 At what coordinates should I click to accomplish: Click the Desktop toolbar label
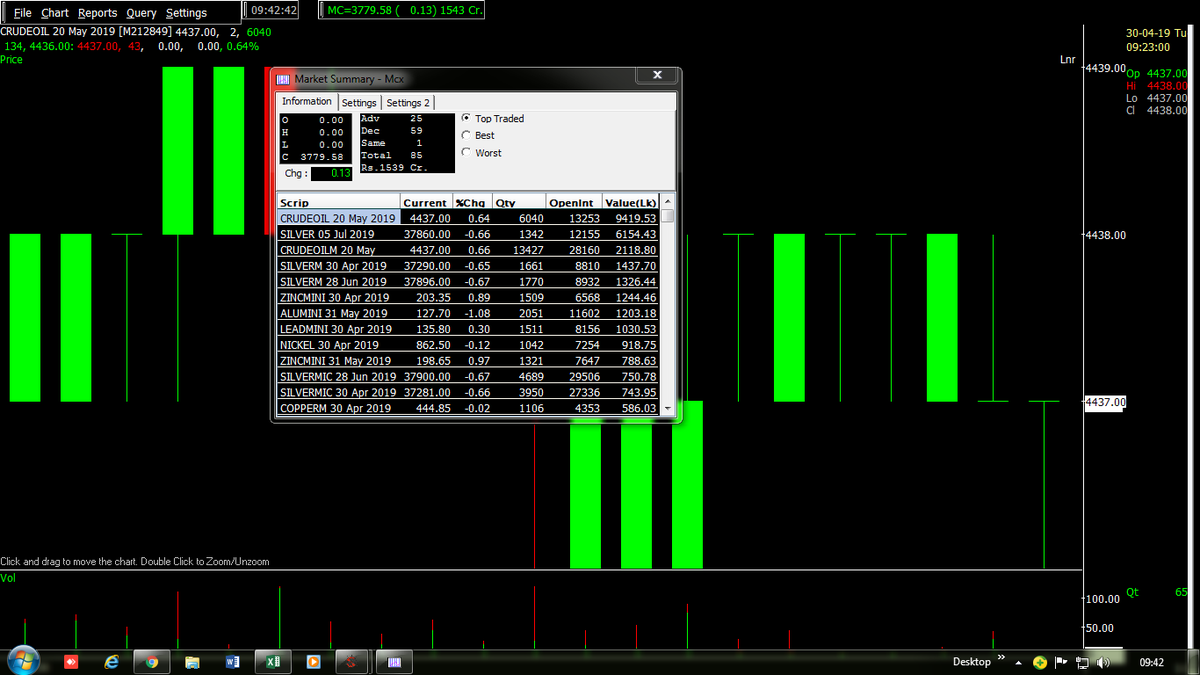coord(972,662)
